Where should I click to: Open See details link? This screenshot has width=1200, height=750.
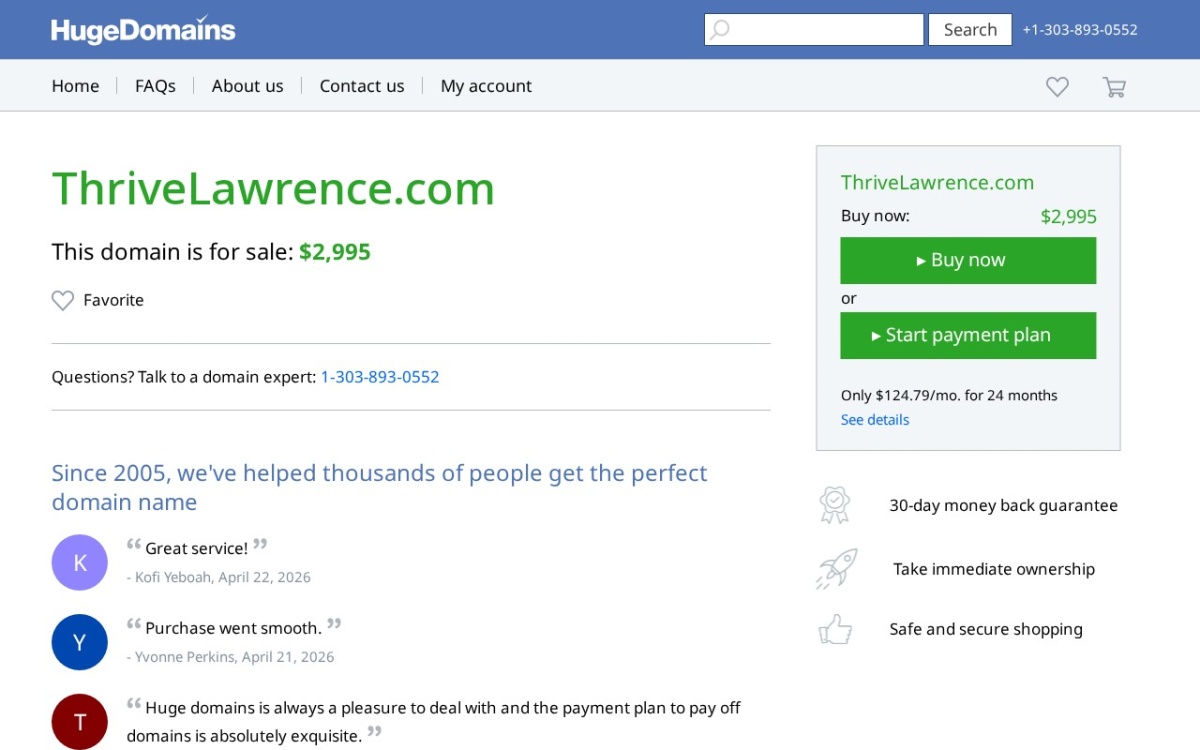(875, 420)
